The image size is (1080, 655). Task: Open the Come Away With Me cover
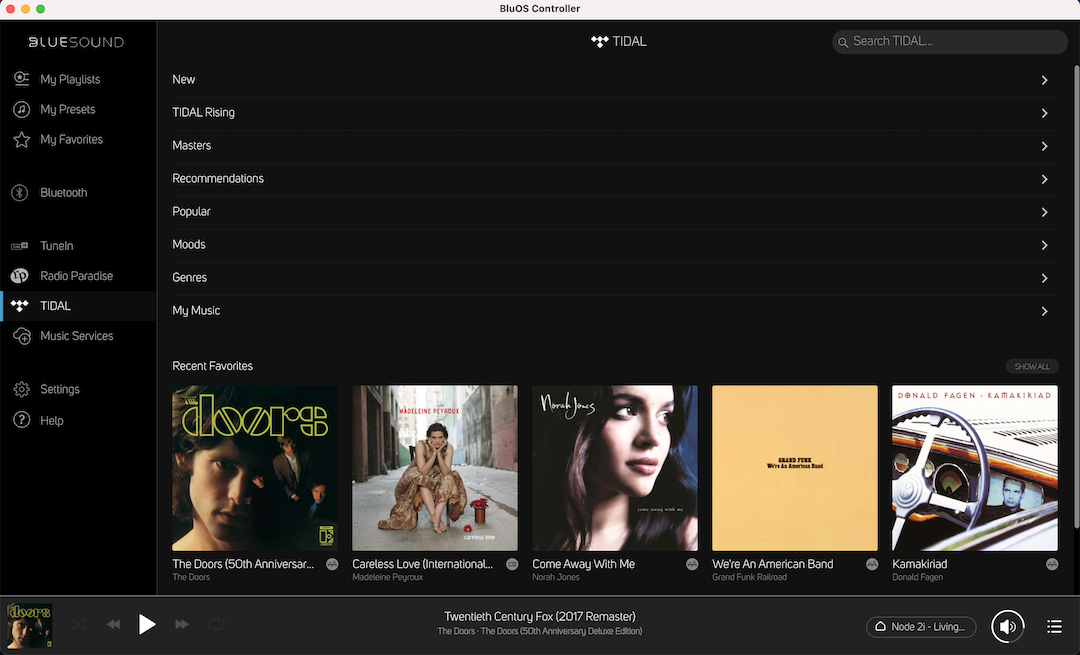(x=615, y=468)
